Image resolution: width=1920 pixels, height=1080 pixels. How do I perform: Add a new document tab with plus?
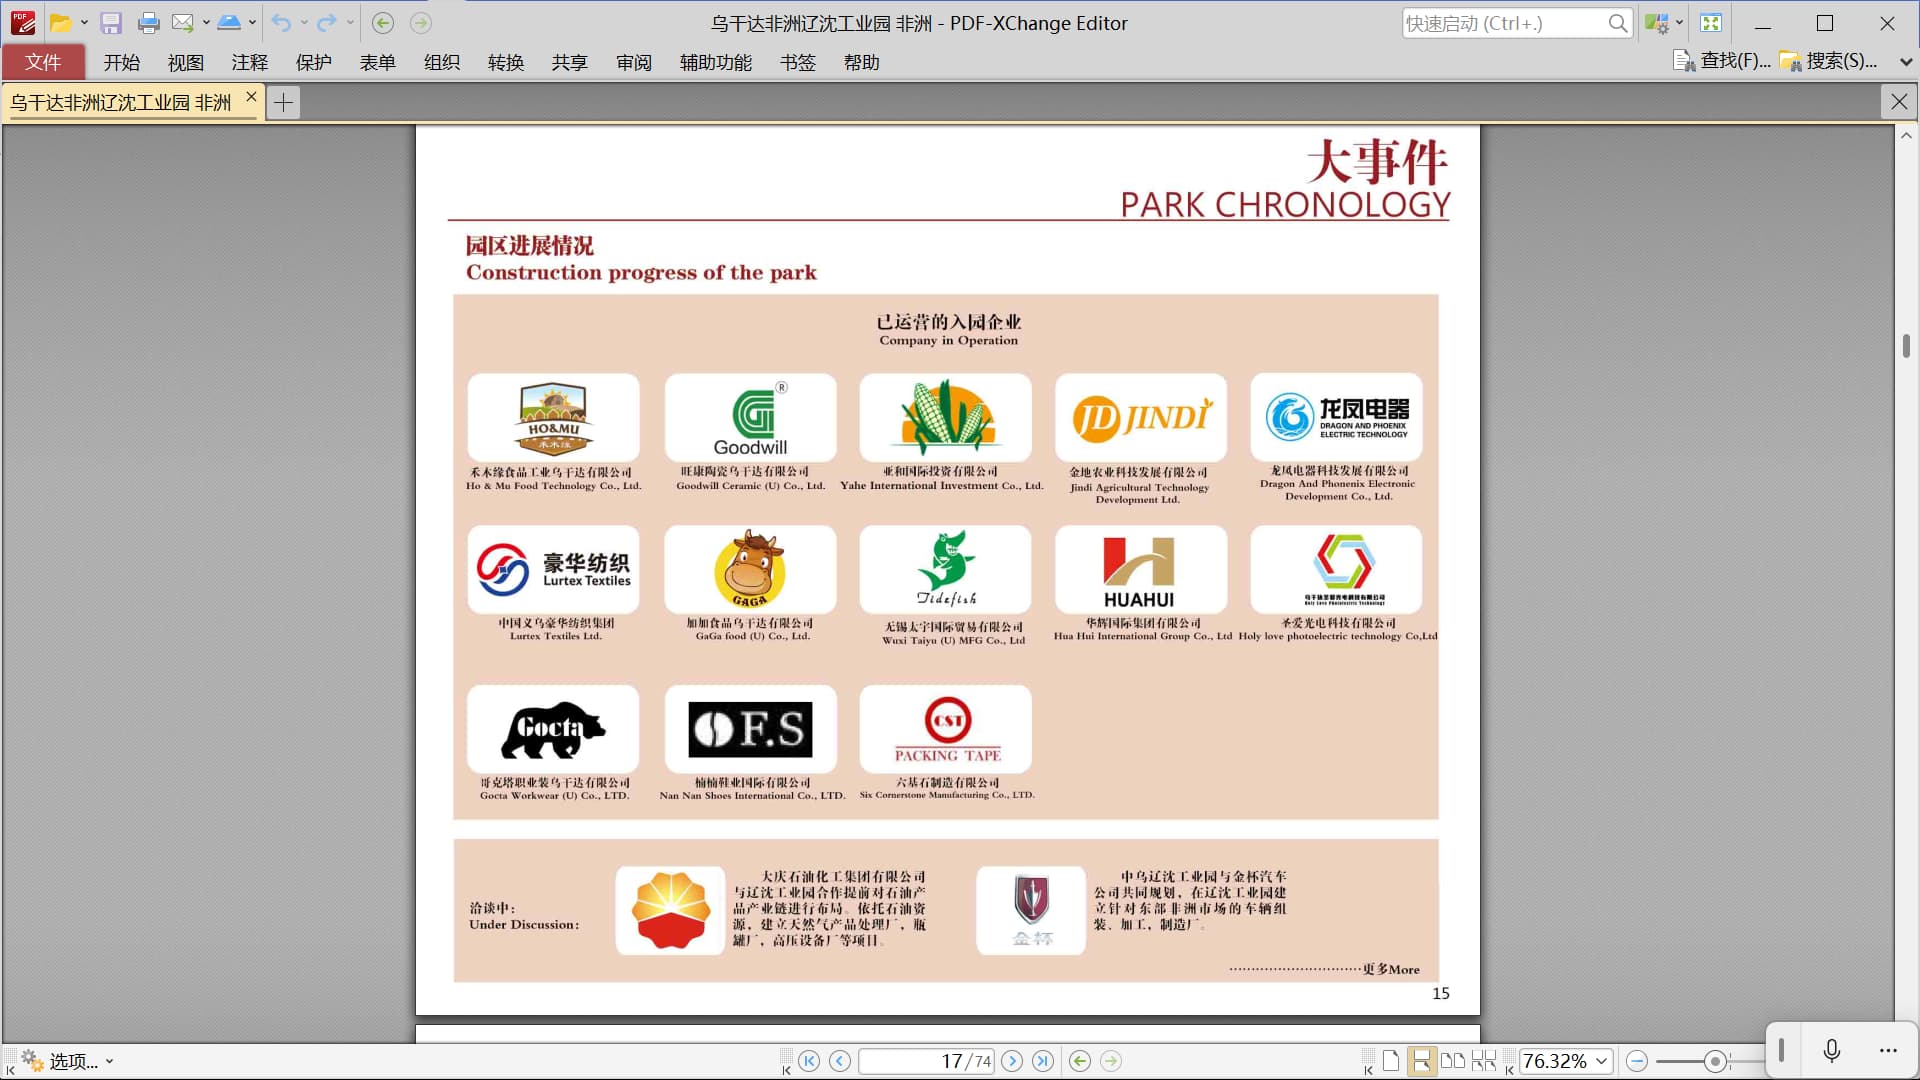(284, 102)
